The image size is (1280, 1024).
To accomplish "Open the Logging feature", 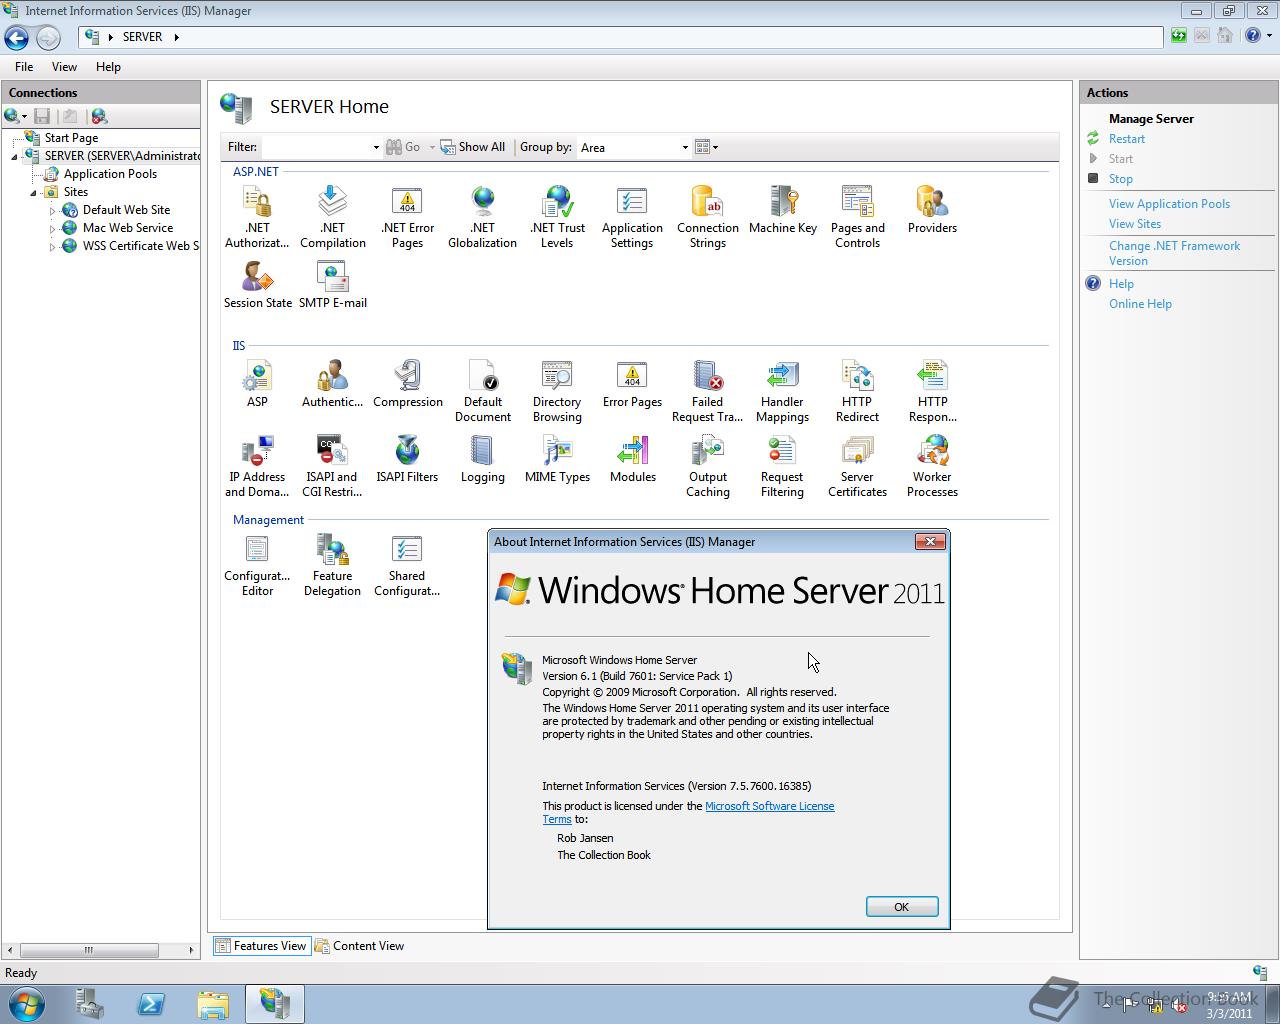I will [x=482, y=459].
